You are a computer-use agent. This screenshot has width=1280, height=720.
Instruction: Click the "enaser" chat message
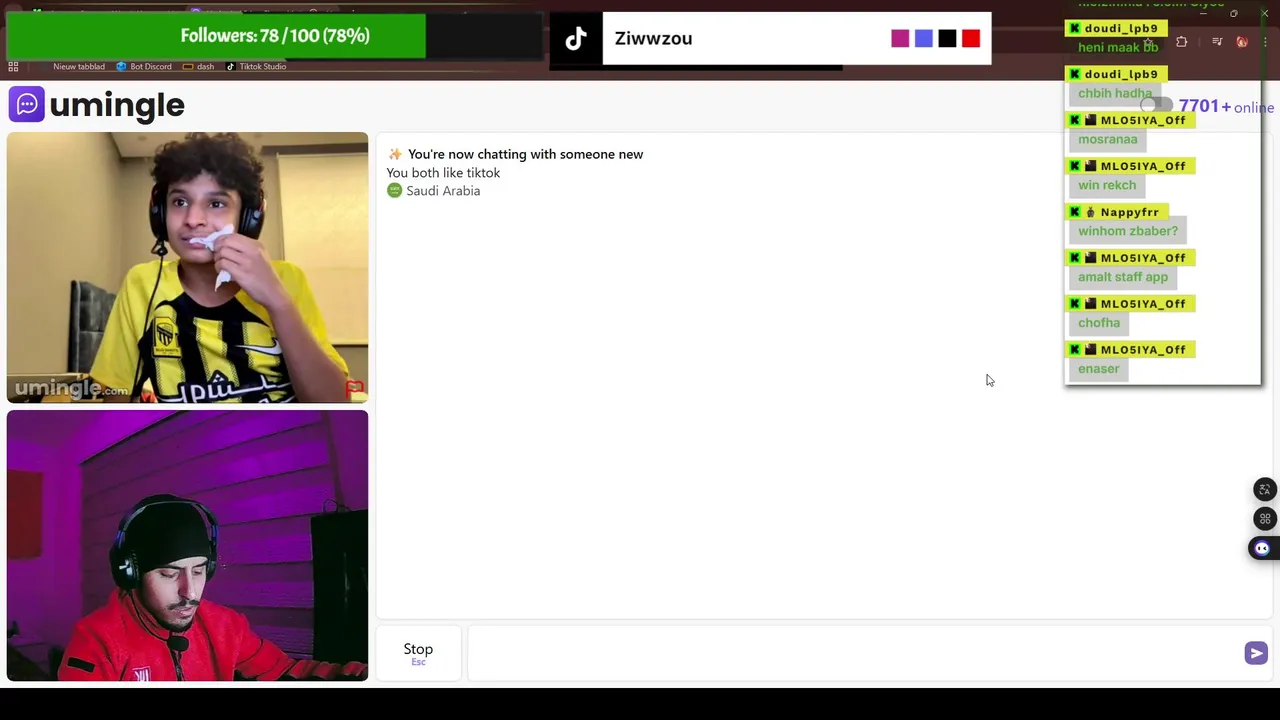[1098, 369]
